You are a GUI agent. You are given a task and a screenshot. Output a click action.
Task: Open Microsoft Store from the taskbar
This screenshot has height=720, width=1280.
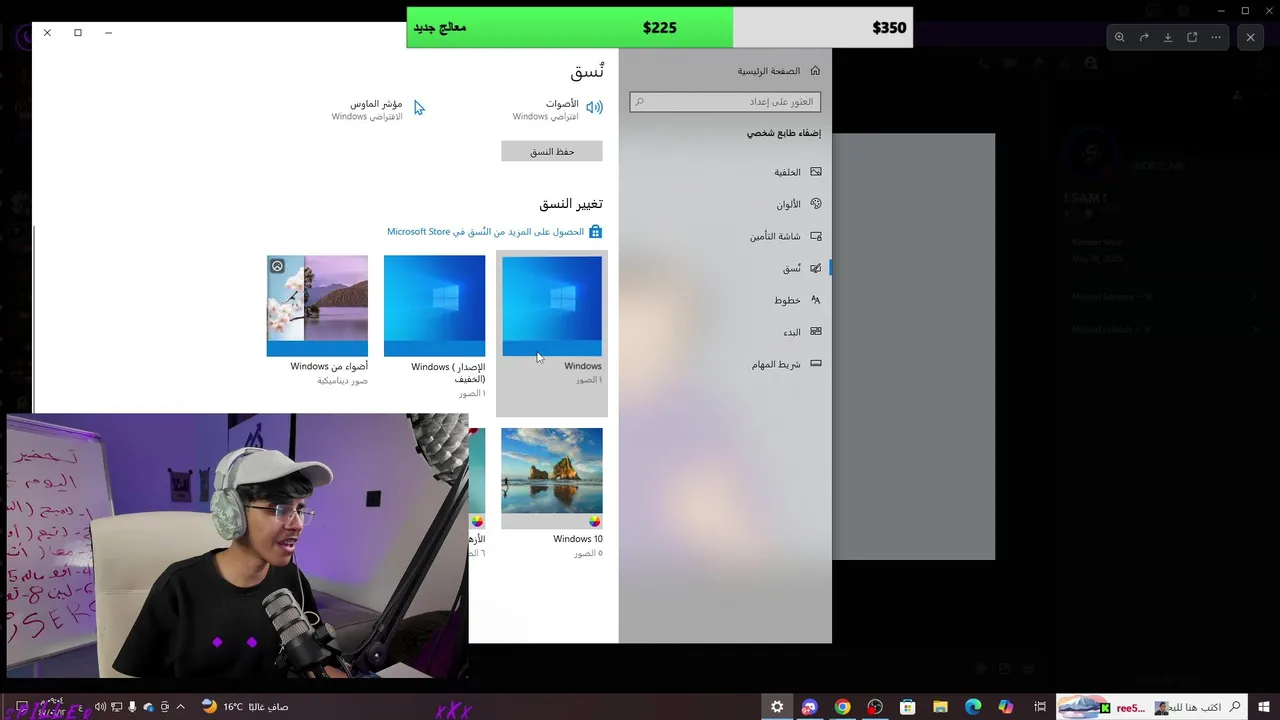[908, 707]
